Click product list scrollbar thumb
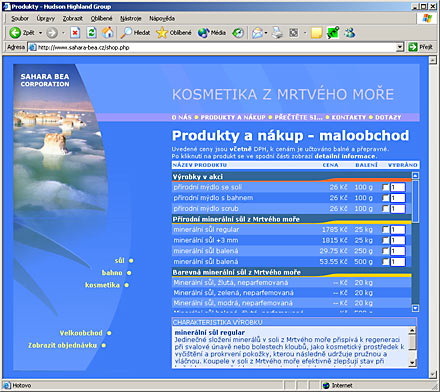440x392 pixels. point(415,201)
